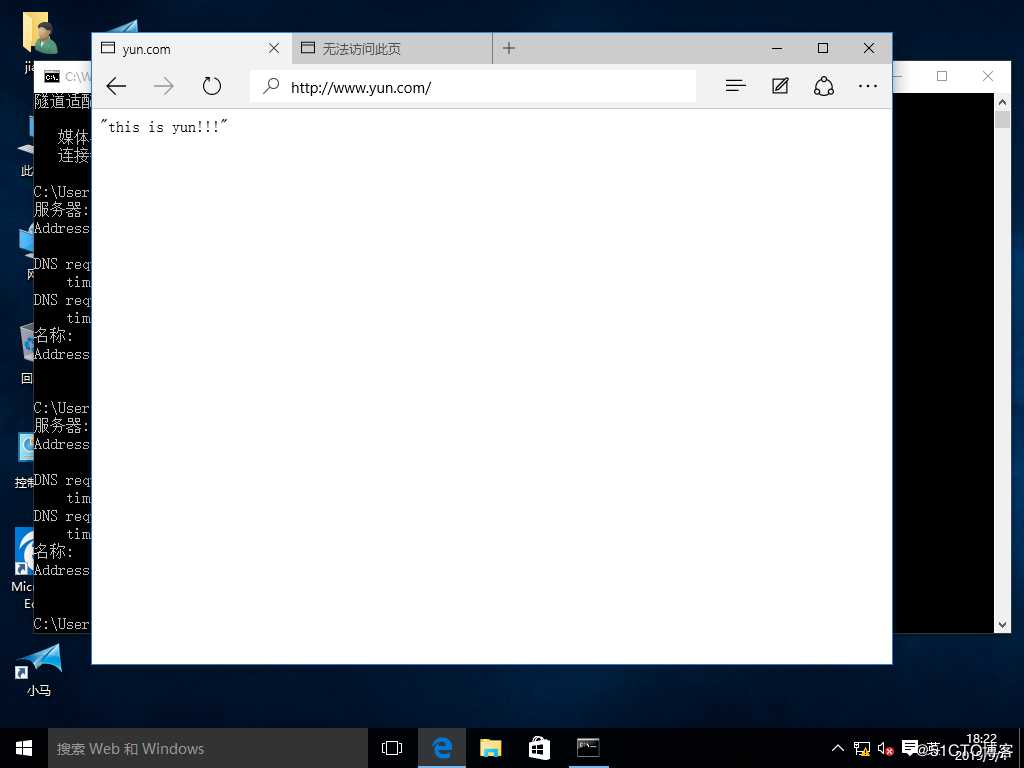Open Task View on the taskbar

click(392, 748)
